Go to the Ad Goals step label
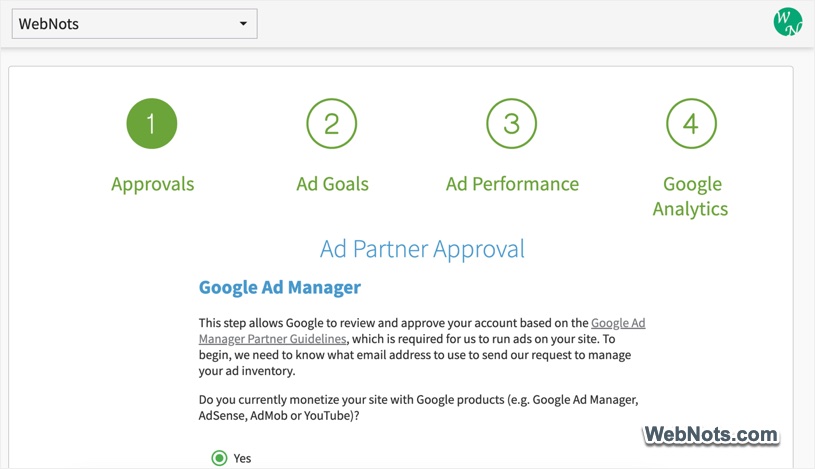This screenshot has height=469, width=815. 333,184
